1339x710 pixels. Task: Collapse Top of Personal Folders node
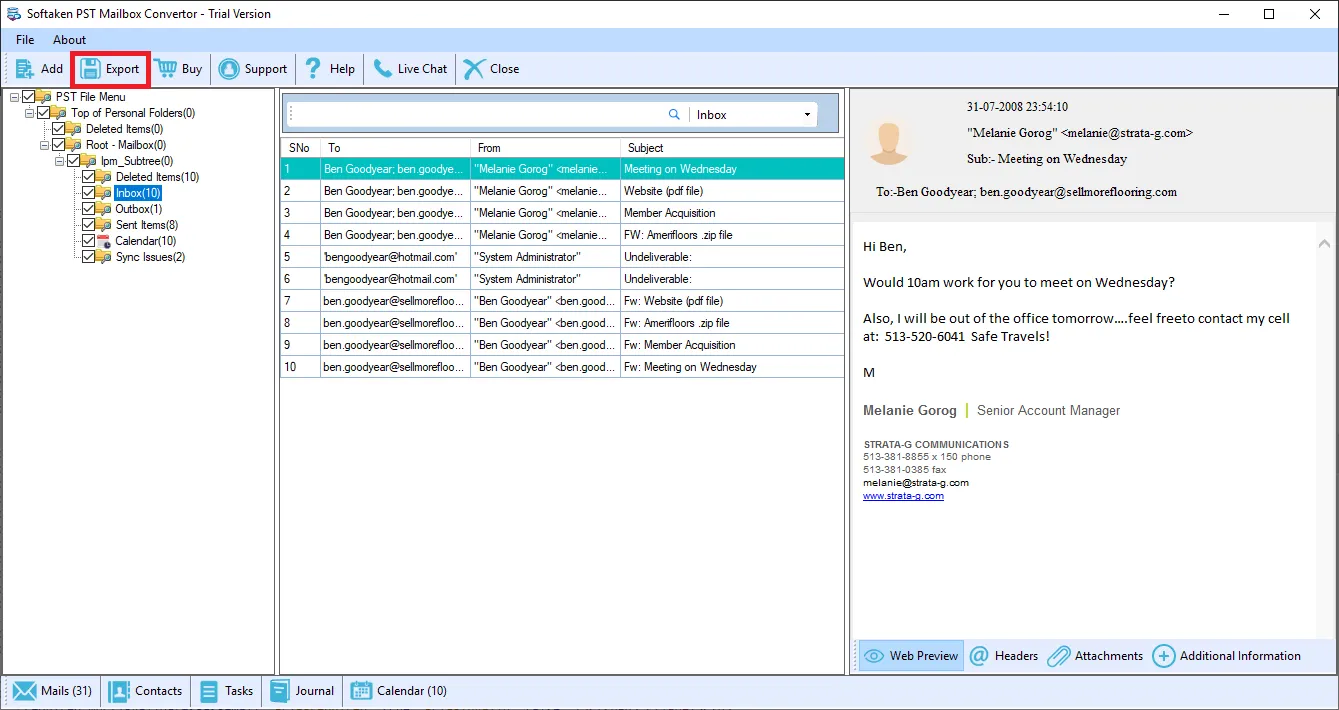(x=29, y=113)
